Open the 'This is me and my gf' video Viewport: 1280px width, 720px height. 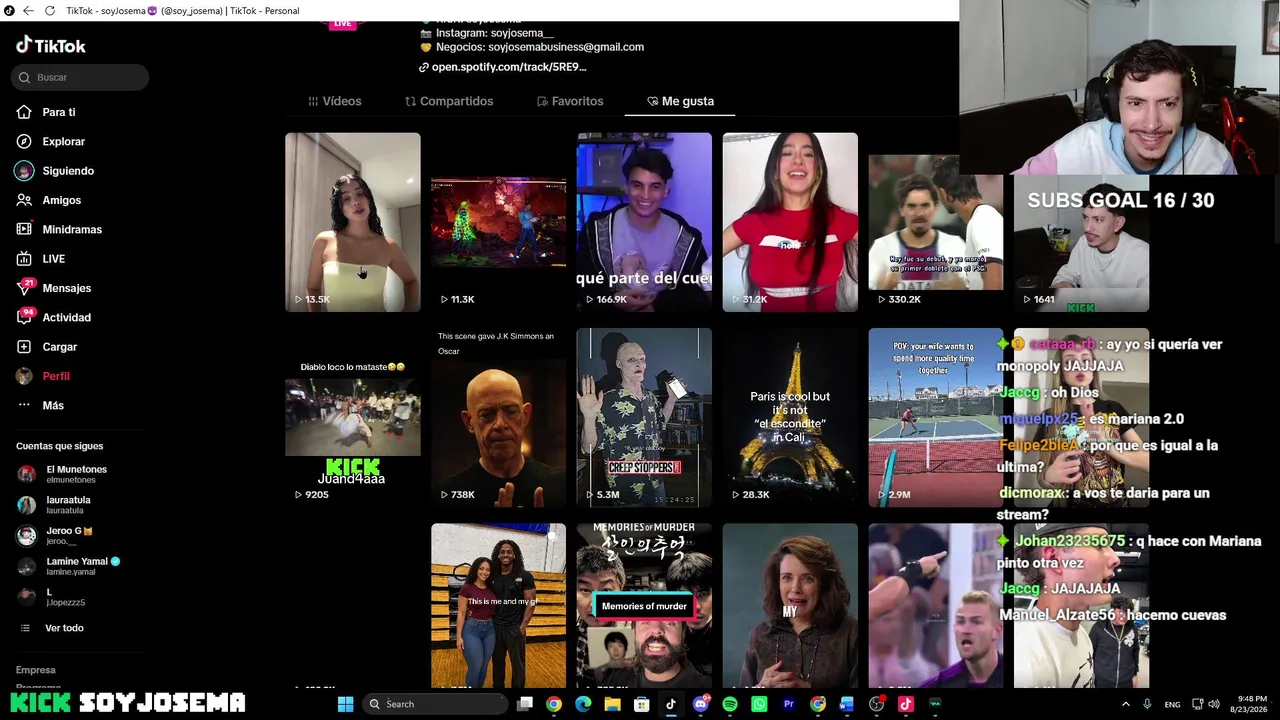[x=498, y=606]
